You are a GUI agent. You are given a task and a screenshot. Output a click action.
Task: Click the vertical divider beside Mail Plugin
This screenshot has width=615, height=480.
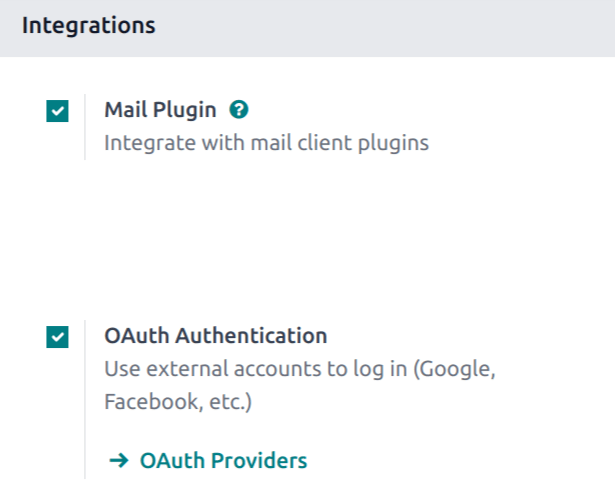85,127
